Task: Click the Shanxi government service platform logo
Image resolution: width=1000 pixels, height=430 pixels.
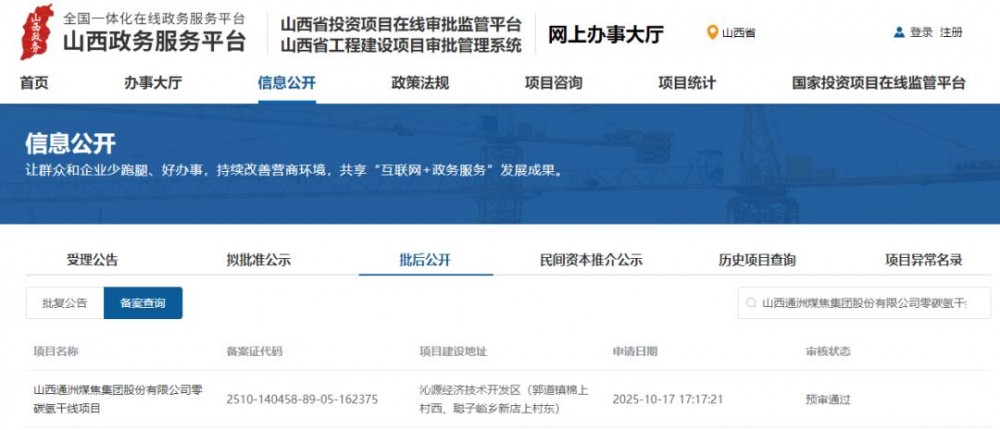Action: (38, 32)
